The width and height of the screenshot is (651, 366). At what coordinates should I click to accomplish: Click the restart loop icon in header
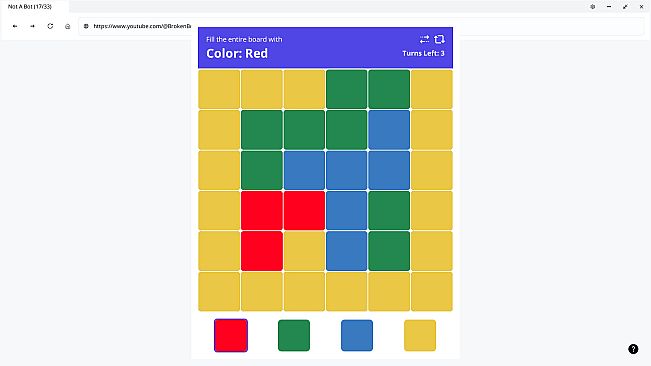pos(439,39)
